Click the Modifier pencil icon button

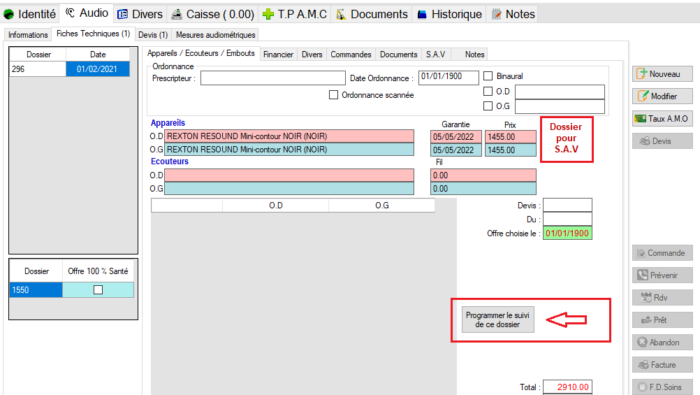(662, 96)
